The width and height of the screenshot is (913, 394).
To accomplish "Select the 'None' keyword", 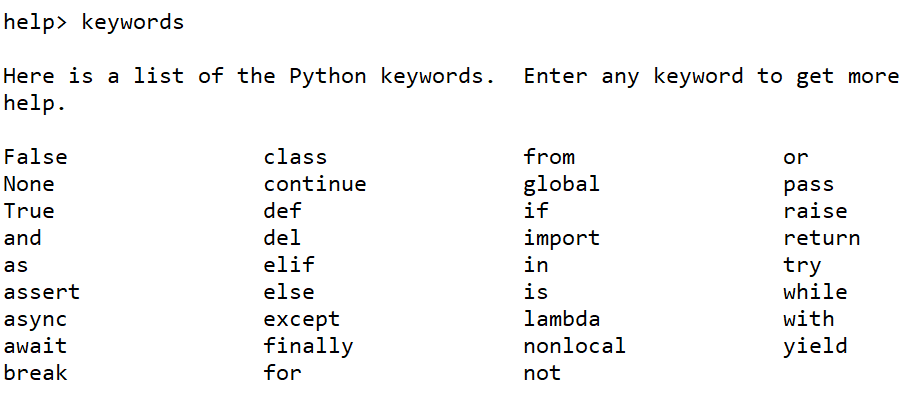I will click(x=29, y=184).
